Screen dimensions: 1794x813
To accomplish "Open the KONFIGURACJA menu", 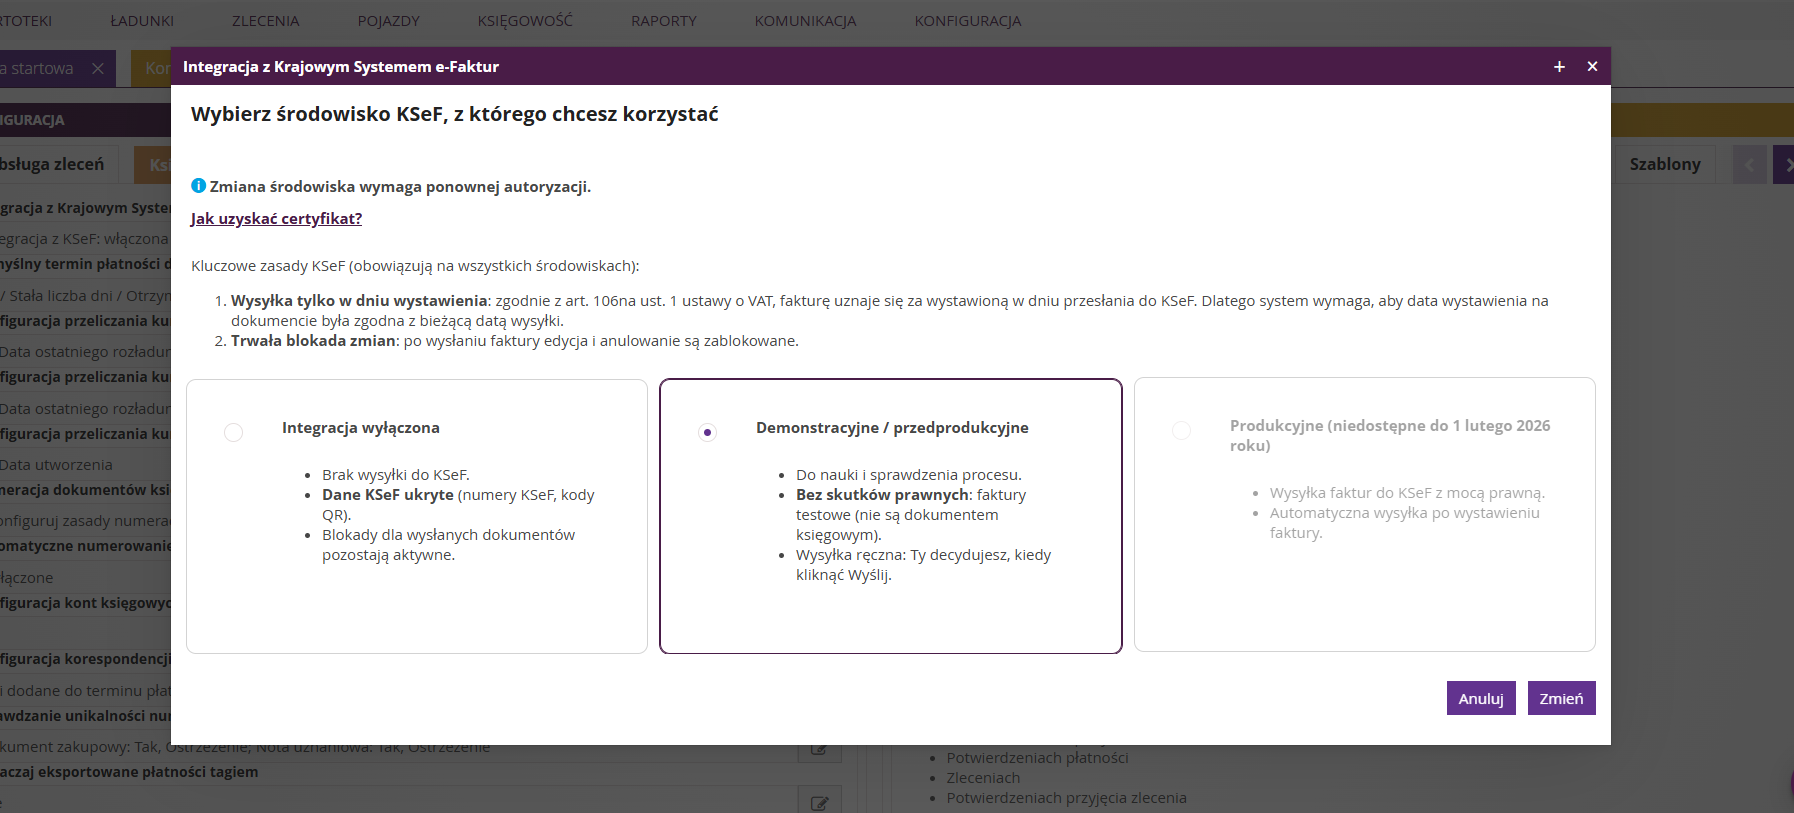I will click(968, 21).
